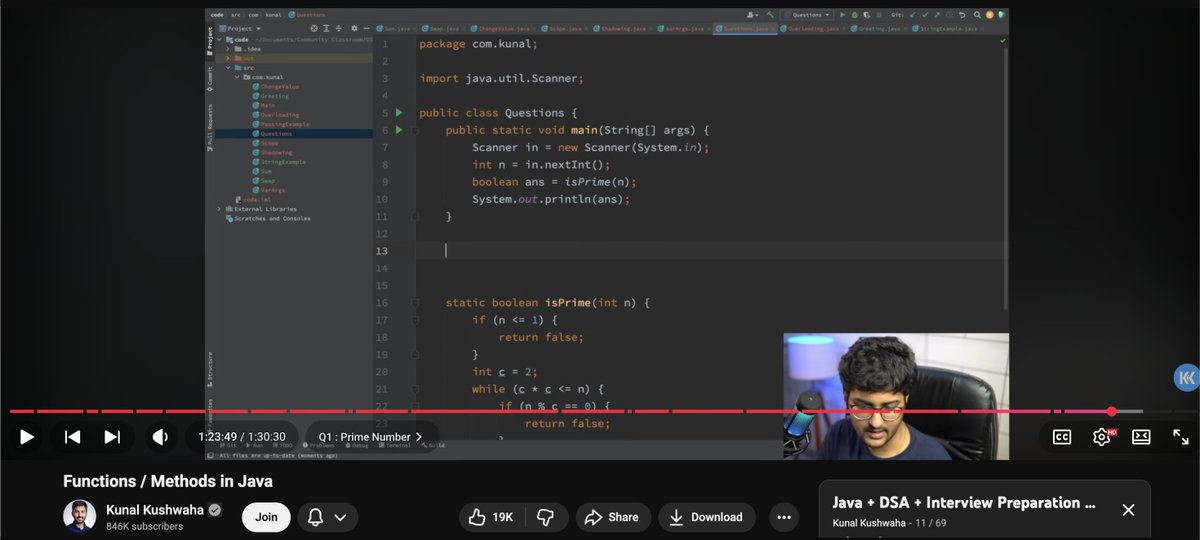Expand the notification preferences chevron

[341, 517]
